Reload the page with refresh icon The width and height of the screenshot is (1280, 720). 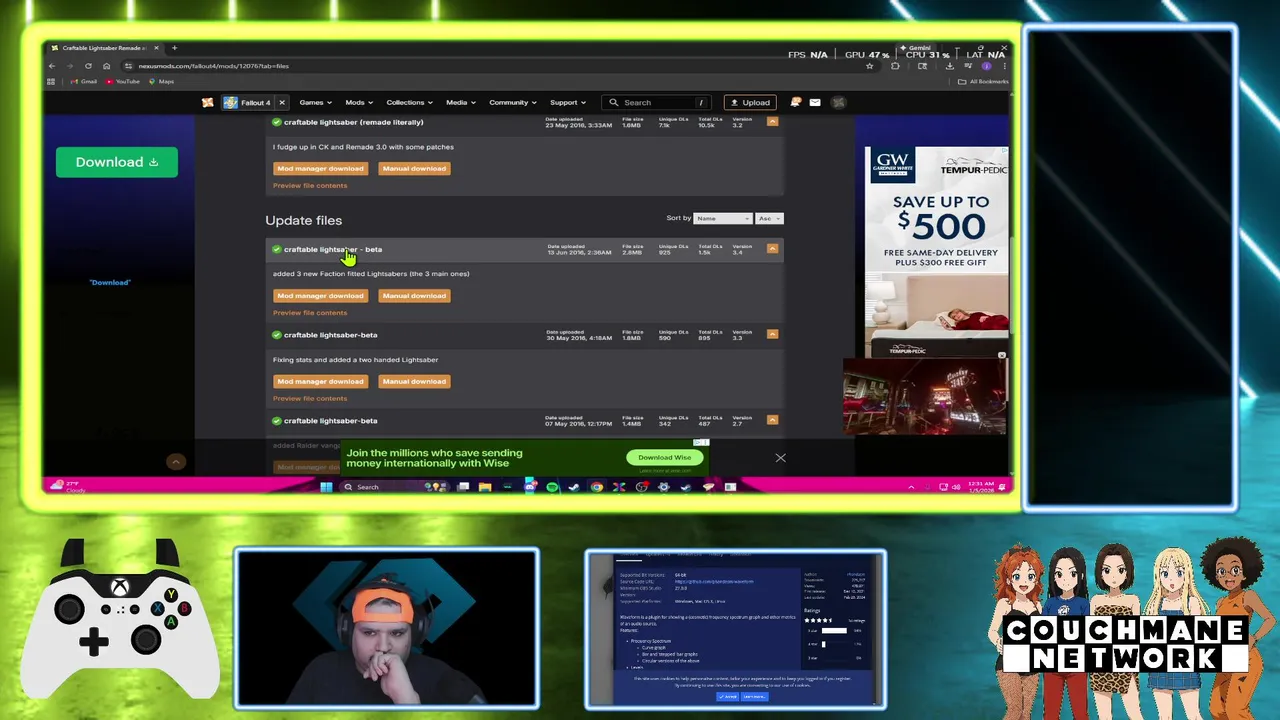click(88, 66)
